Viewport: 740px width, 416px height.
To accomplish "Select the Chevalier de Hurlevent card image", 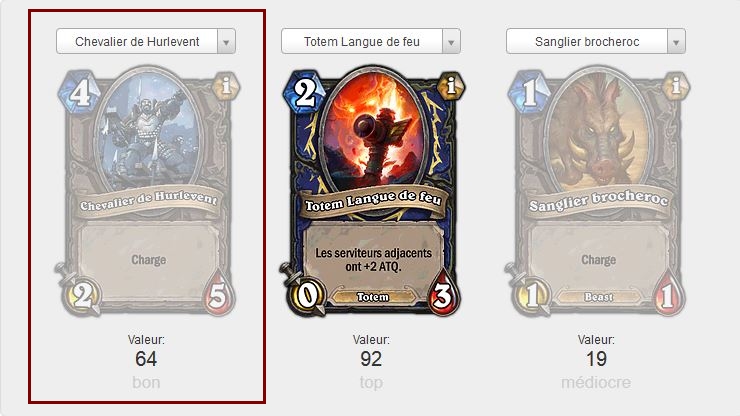I will 147,192.
